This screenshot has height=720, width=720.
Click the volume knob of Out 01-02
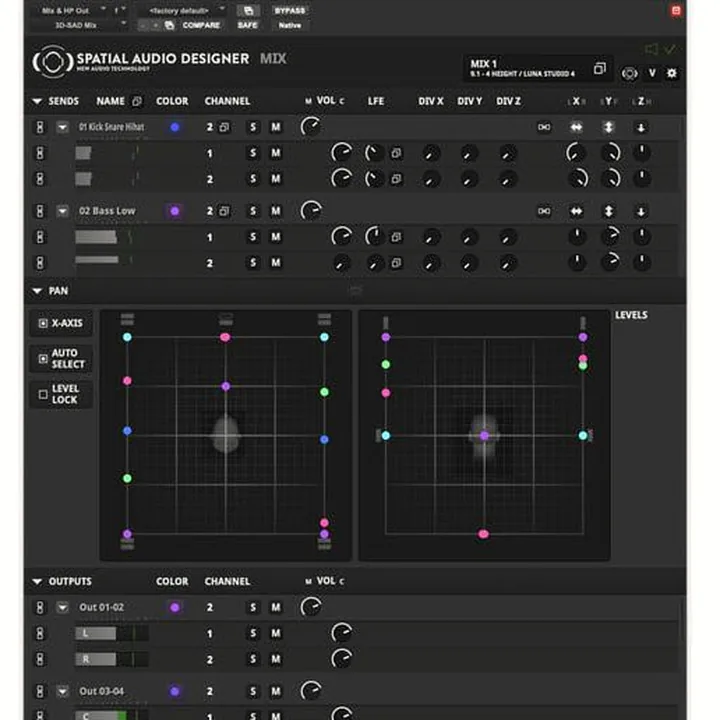(311, 607)
